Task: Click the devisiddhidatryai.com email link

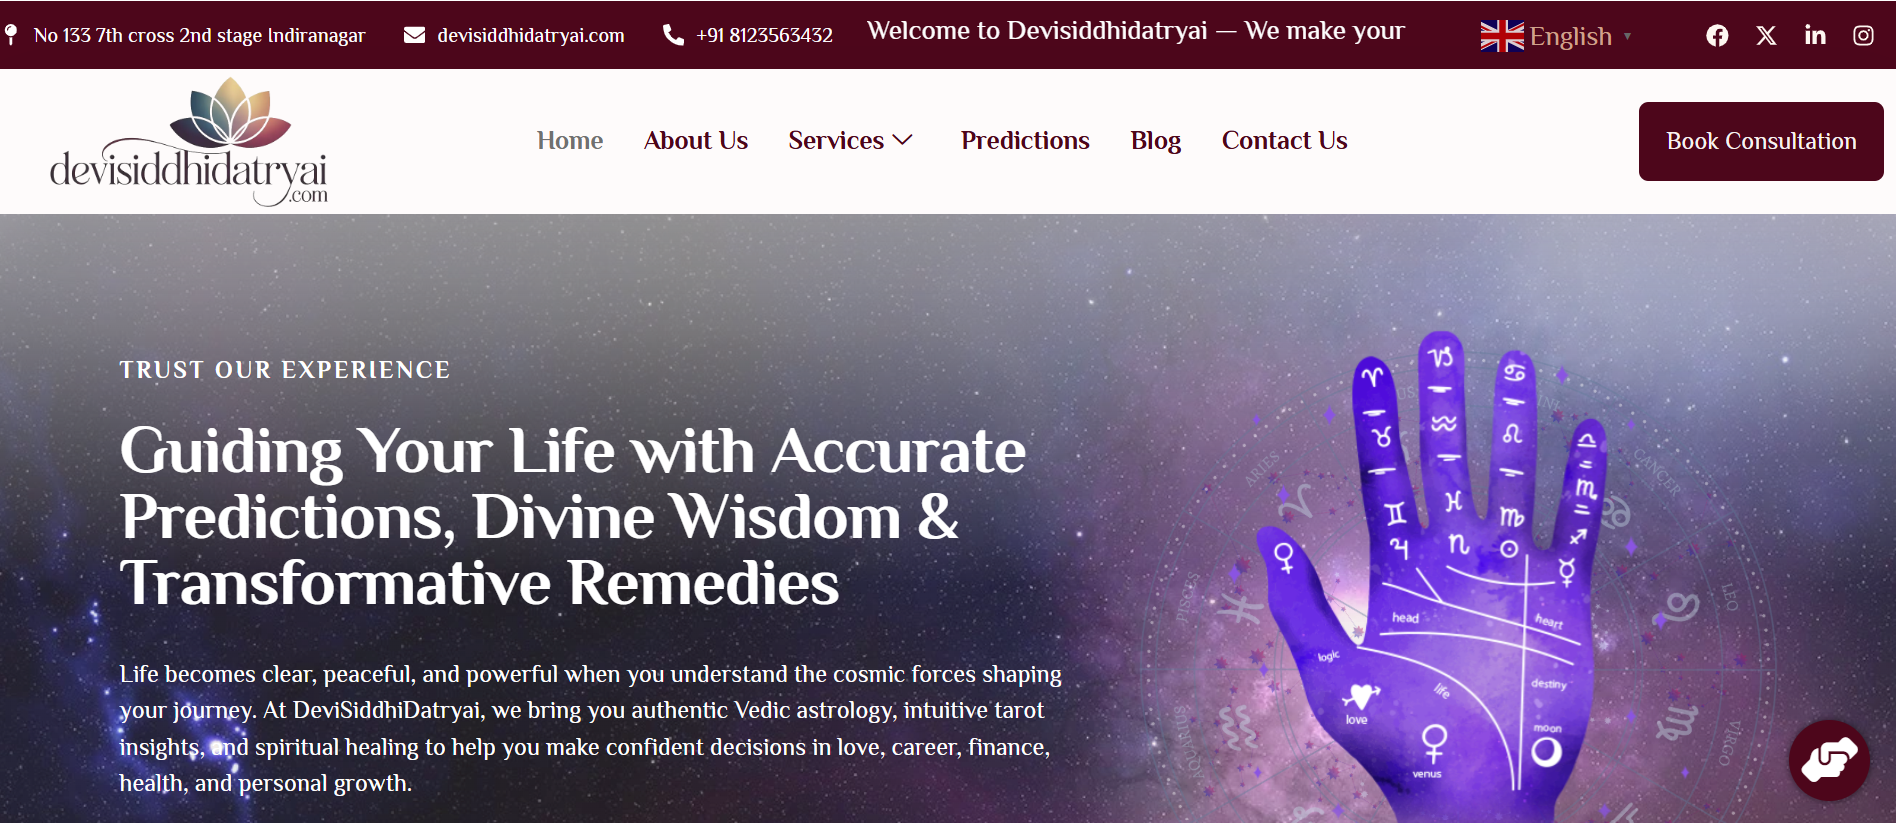Action: click(531, 35)
